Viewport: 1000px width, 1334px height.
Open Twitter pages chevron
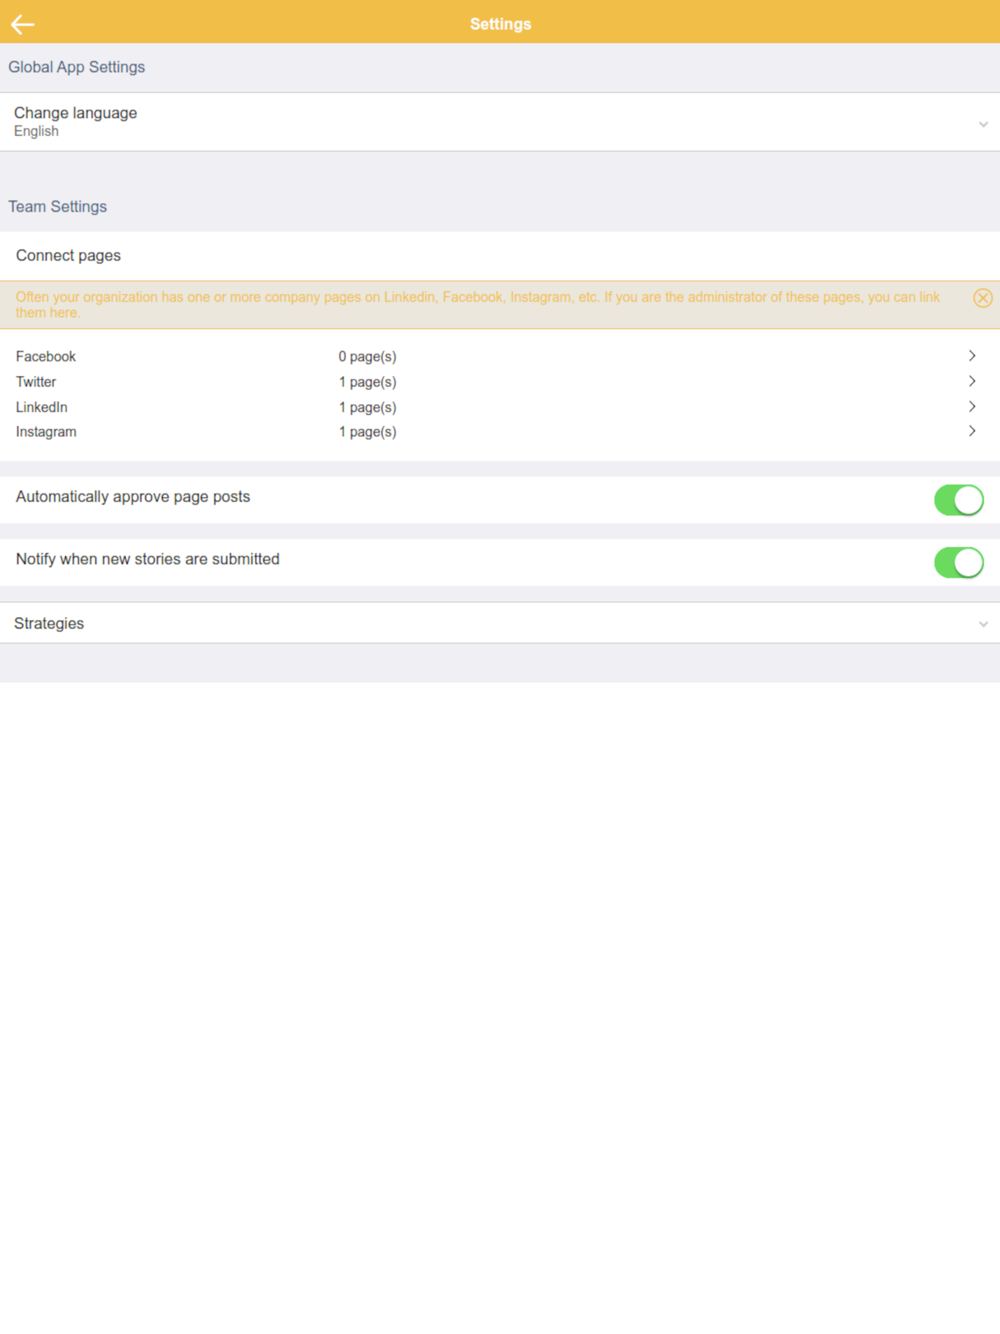972,381
